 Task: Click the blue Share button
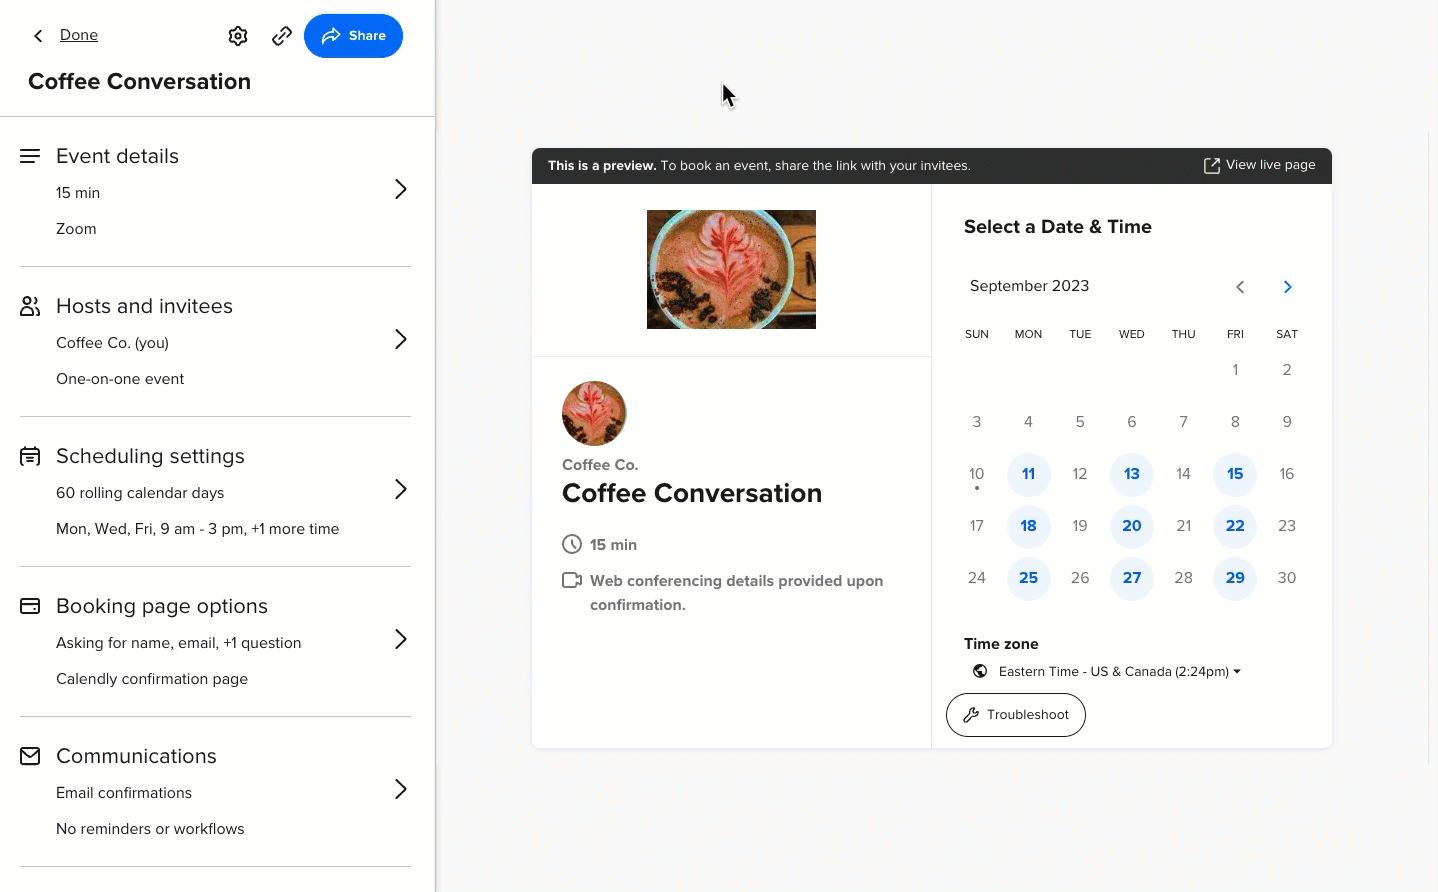pyautogui.click(x=353, y=36)
